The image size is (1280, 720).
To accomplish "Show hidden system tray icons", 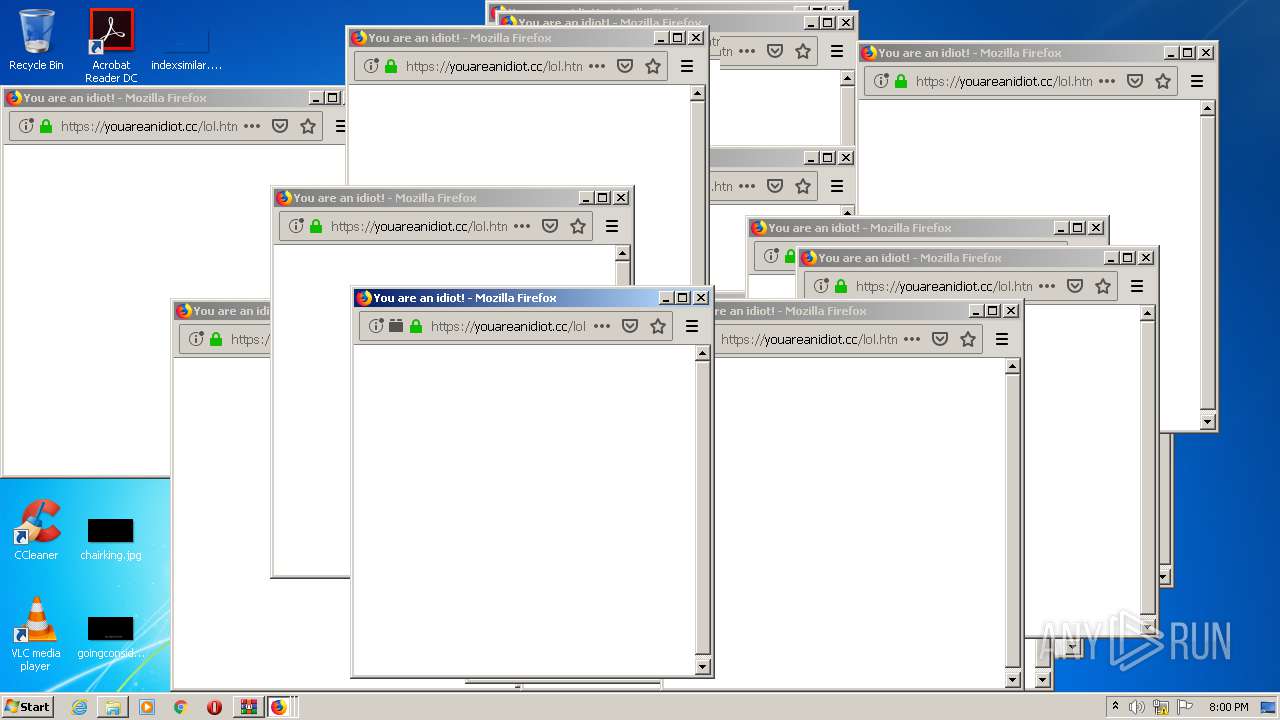I will coord(1115,707).
